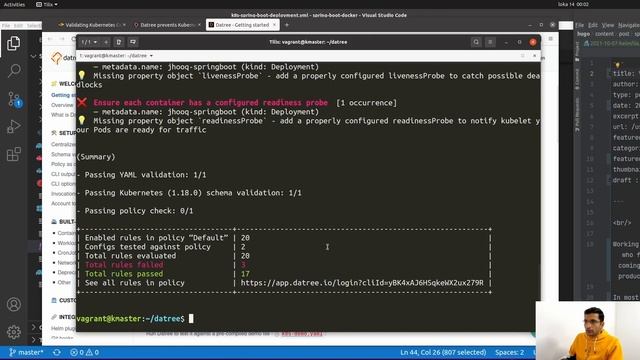Click the app.datree.io login URL in terminal
This screenshot has height=360, width=640.
pyautogui.click(x=362, y=283)
